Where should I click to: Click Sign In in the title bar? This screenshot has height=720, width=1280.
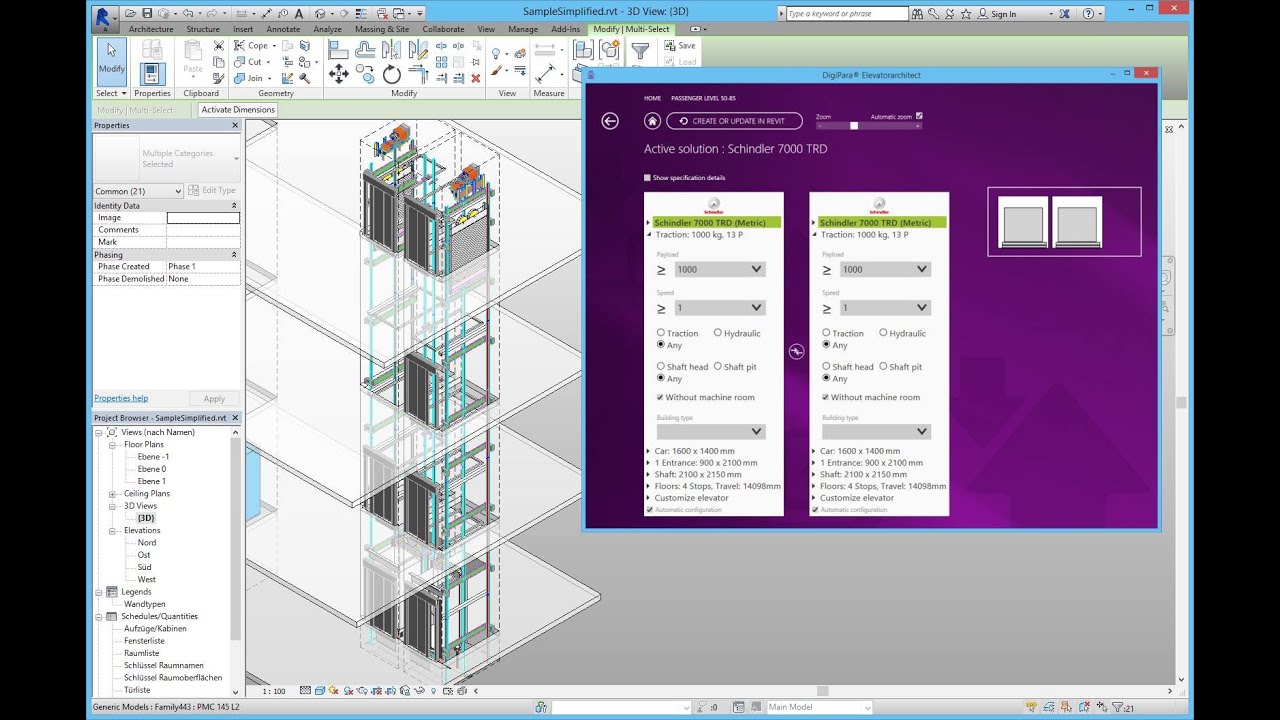pyautogui.click(x=1003, y=14)
